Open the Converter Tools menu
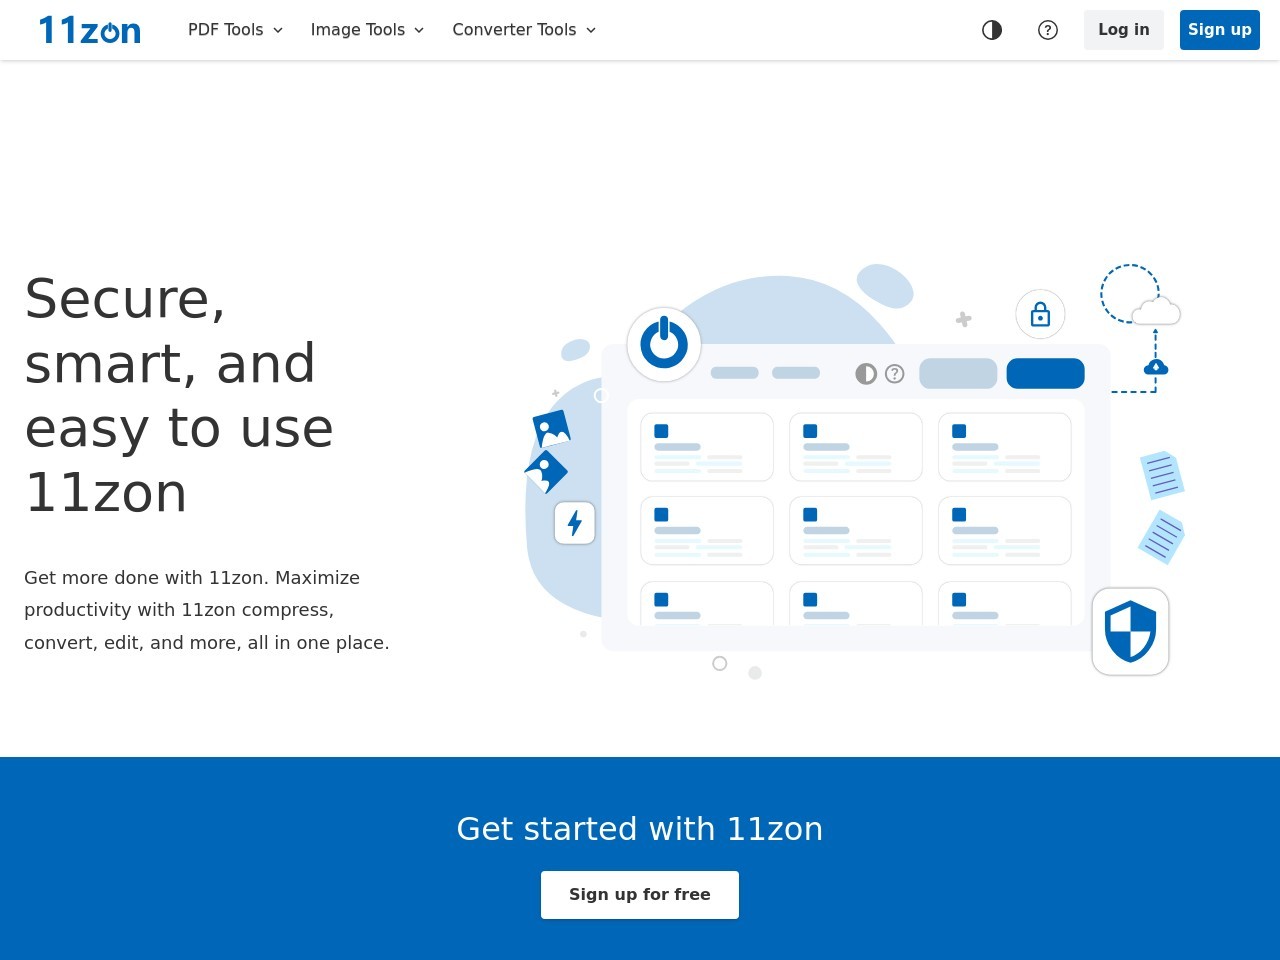1280x960 pixels. pyautogui.click(x=524, y=30)
